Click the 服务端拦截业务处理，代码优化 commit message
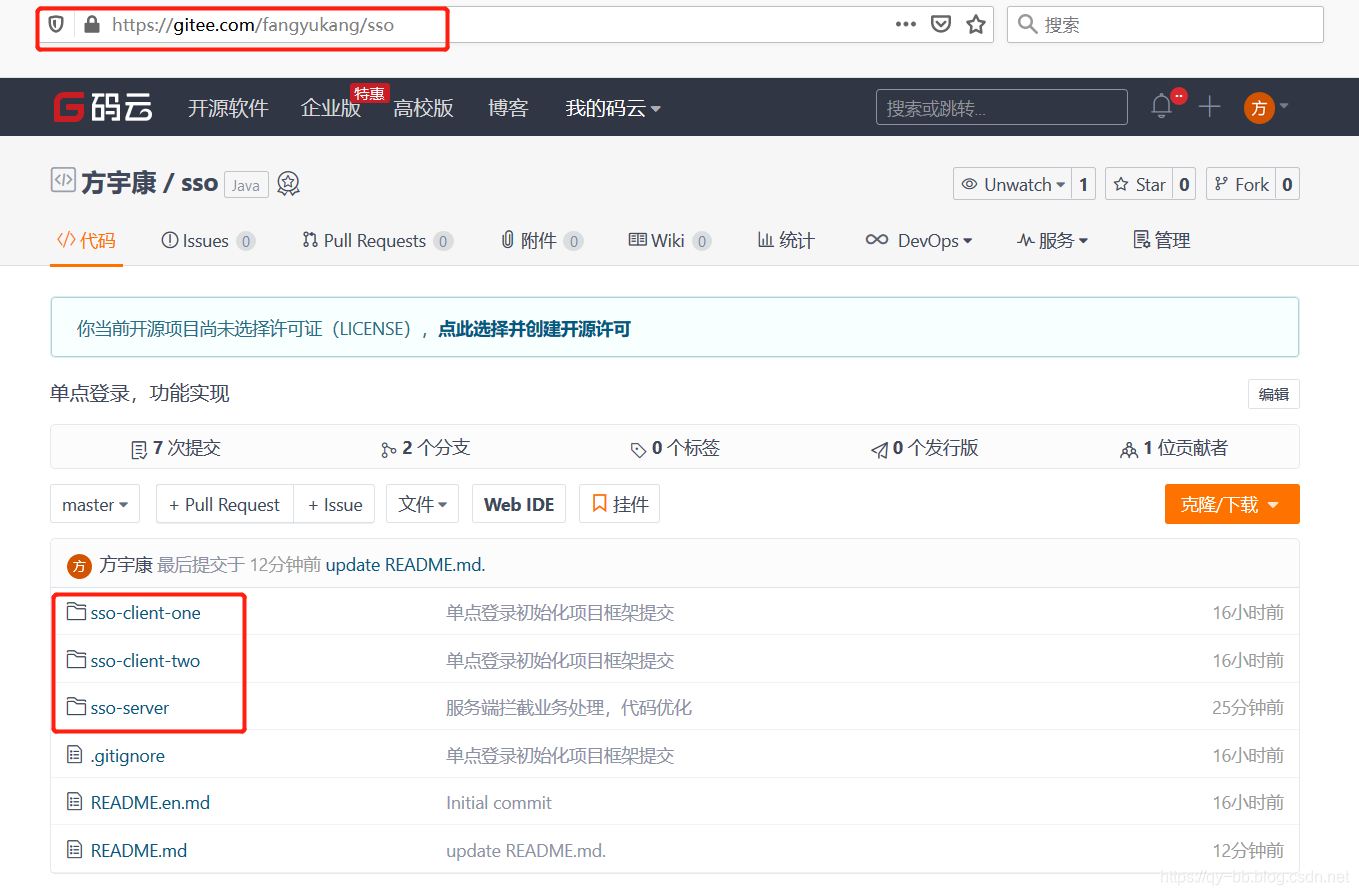Screen dimensions: 1359x895 (x=568, y=708)
